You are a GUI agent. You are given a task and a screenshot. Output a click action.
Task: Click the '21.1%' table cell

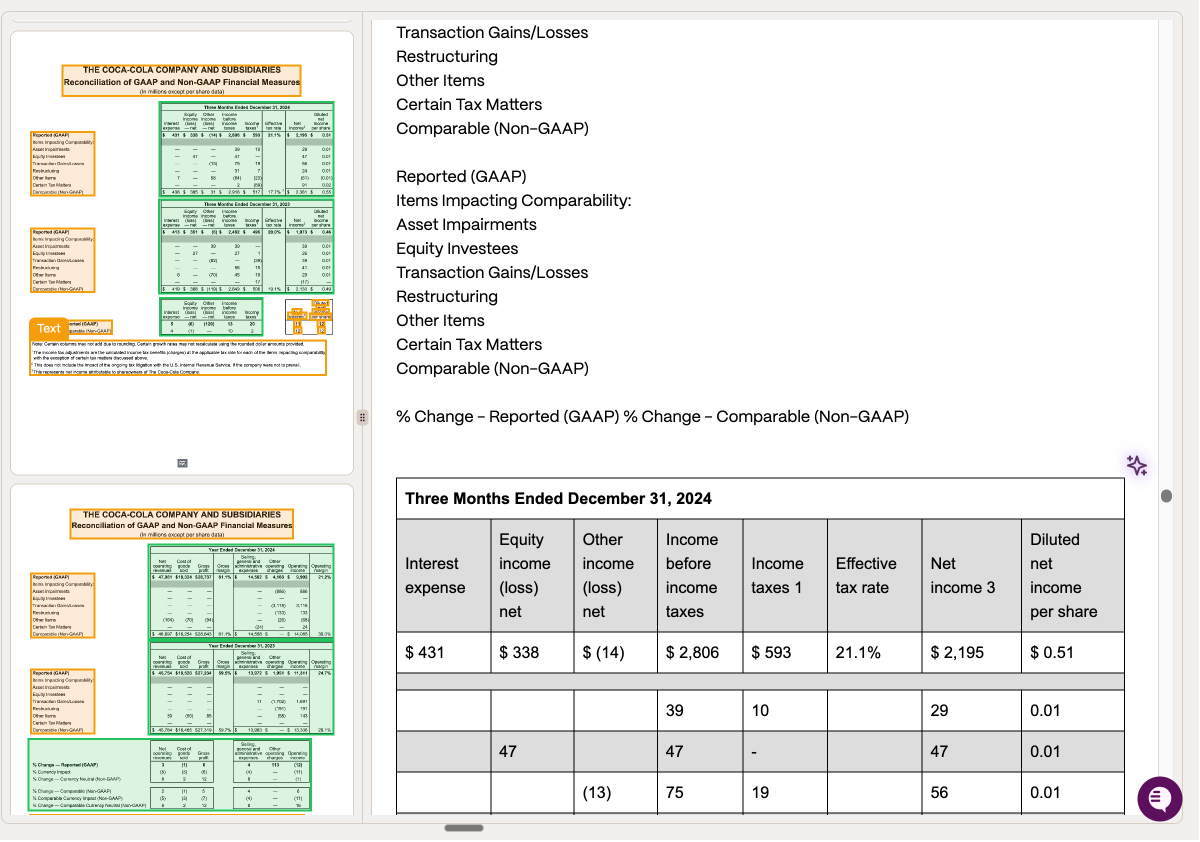point(874,652)
